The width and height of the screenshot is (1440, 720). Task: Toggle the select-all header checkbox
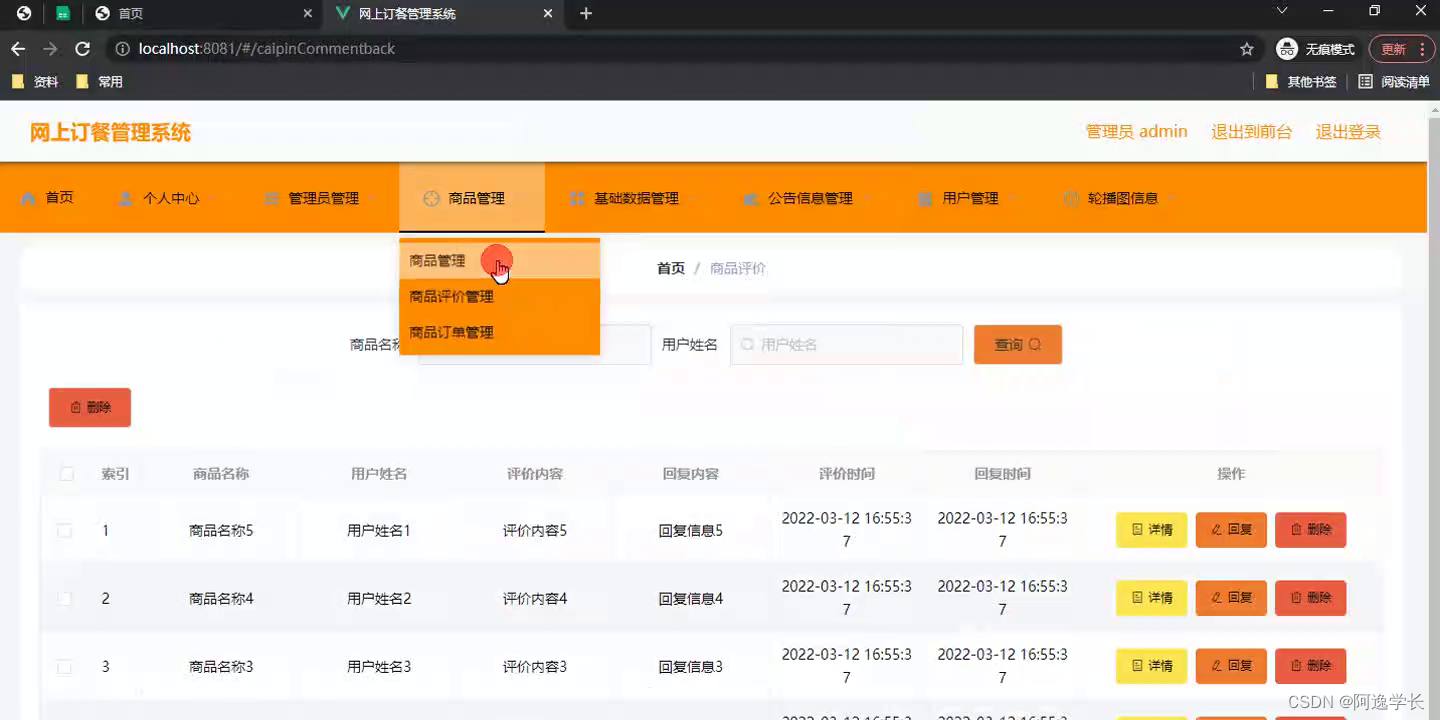[x=67, y=474]
